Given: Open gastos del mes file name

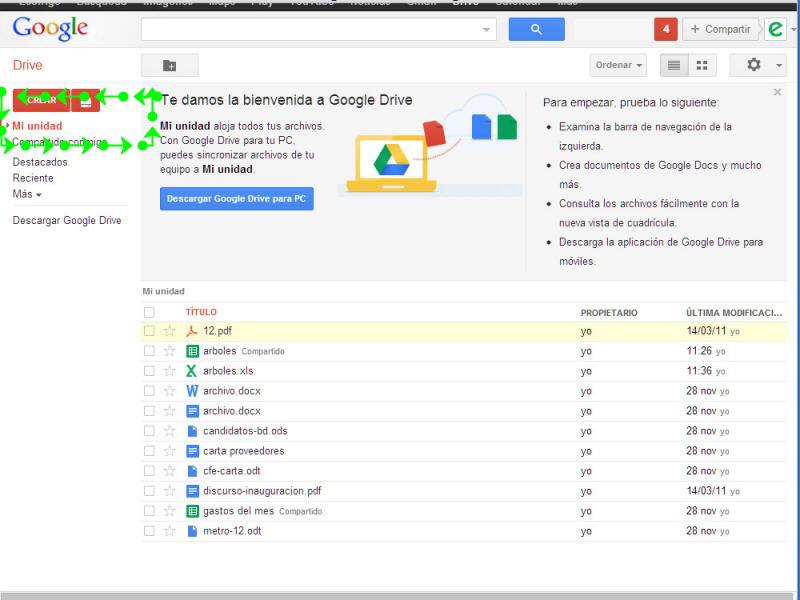Looking at the screenshot, I should (x=238, y=511).
